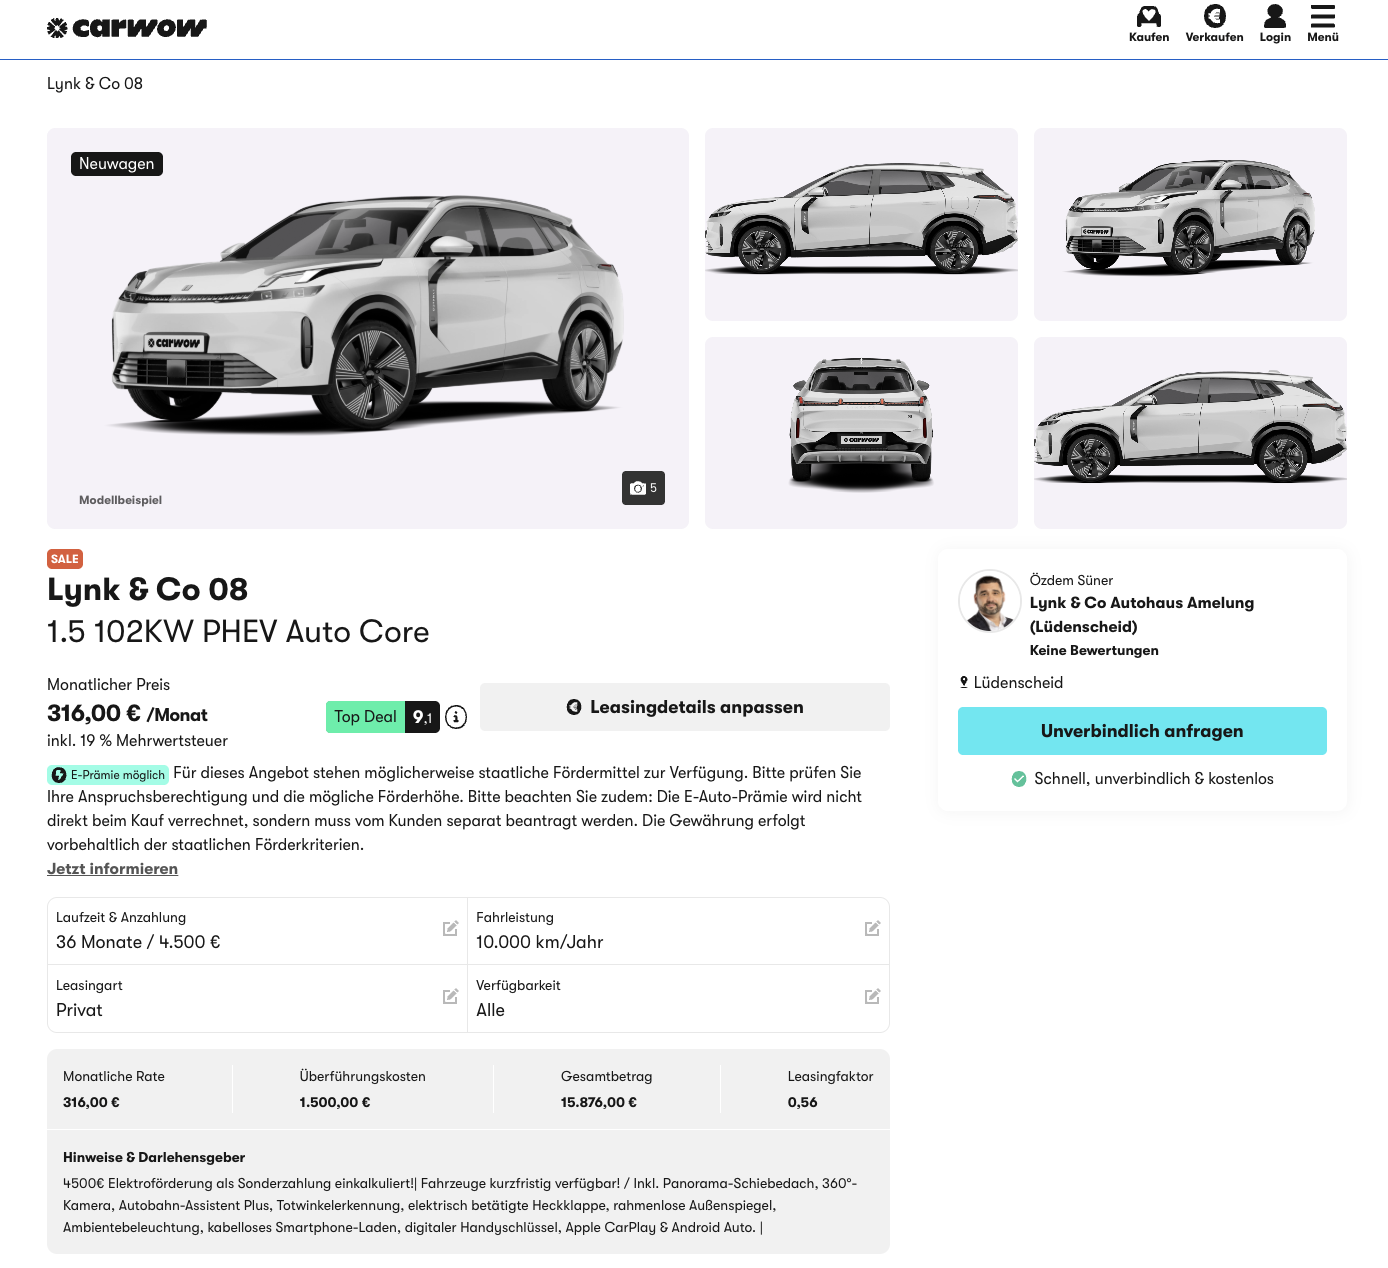1388x1268 pixels.
Task: Click Lynk & Co 08 breadcrumb
Action: pyautogui.click(x=95, y=84)
